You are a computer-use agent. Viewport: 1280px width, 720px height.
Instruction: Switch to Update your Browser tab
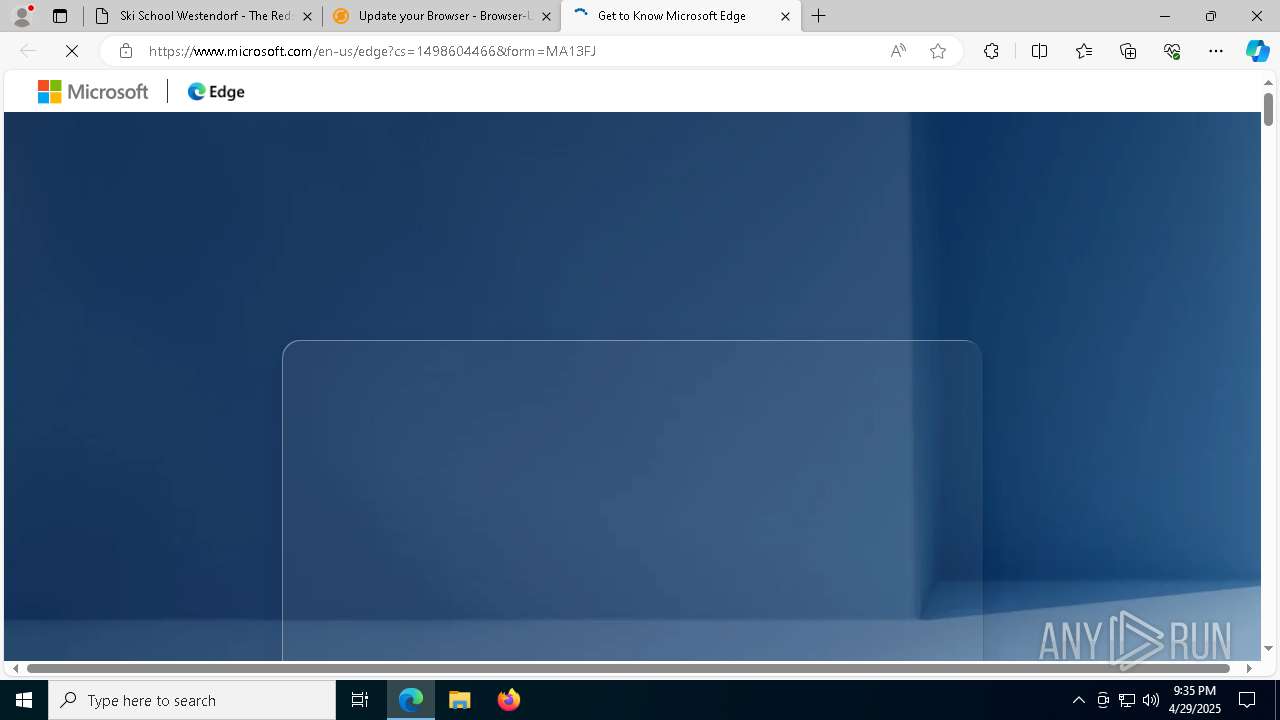(x=442, y=16)
